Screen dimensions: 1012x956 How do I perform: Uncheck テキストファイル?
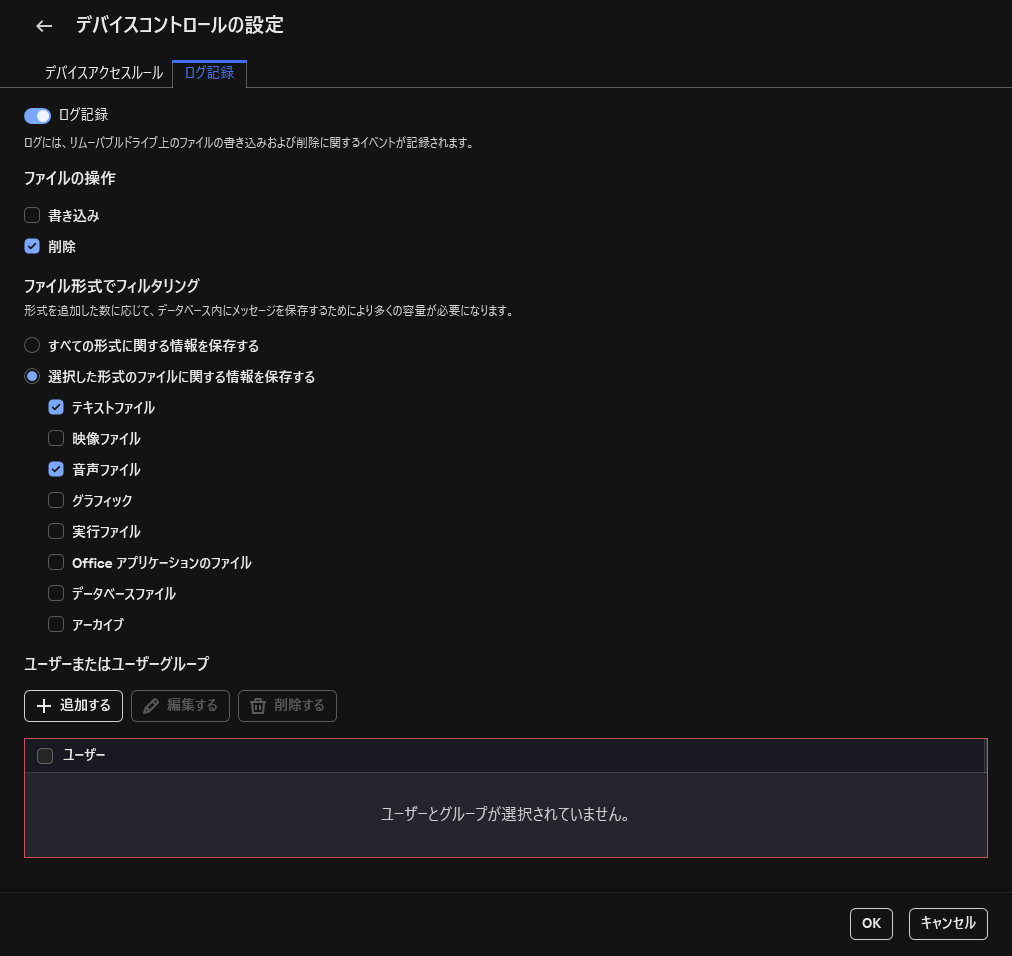(56, 407)
